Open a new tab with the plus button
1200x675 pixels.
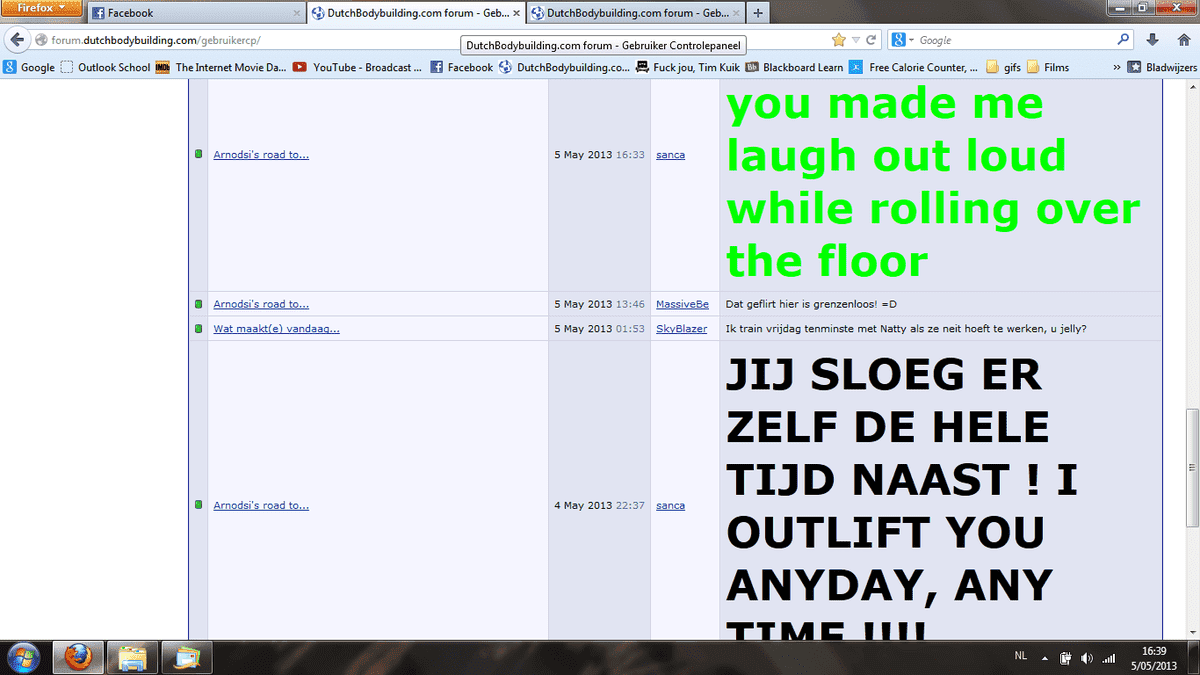[x=757, y=13]
